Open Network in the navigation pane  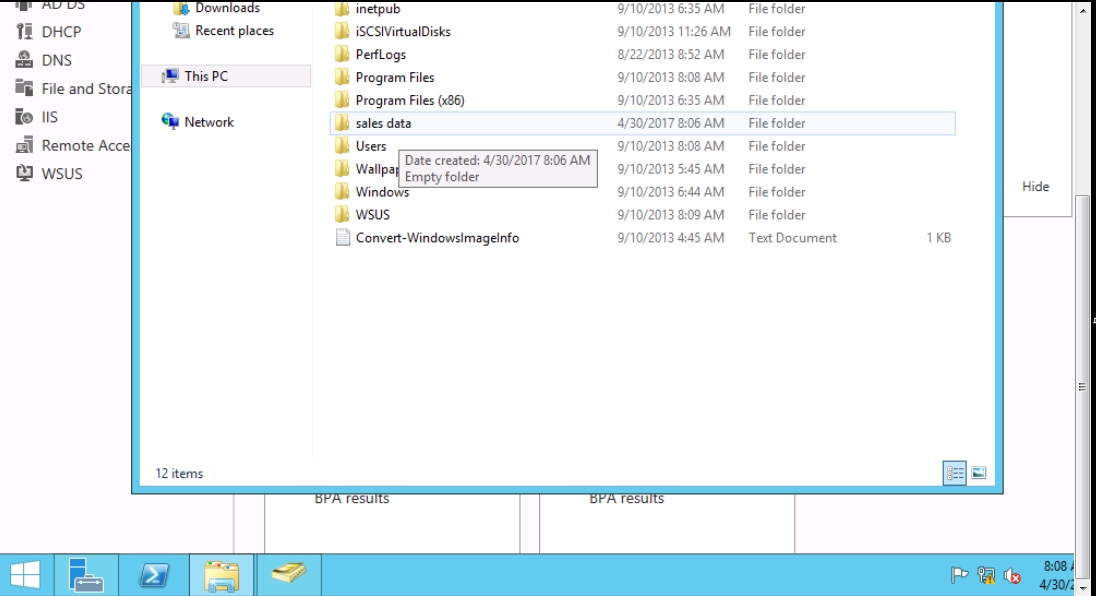click(208, 122)
